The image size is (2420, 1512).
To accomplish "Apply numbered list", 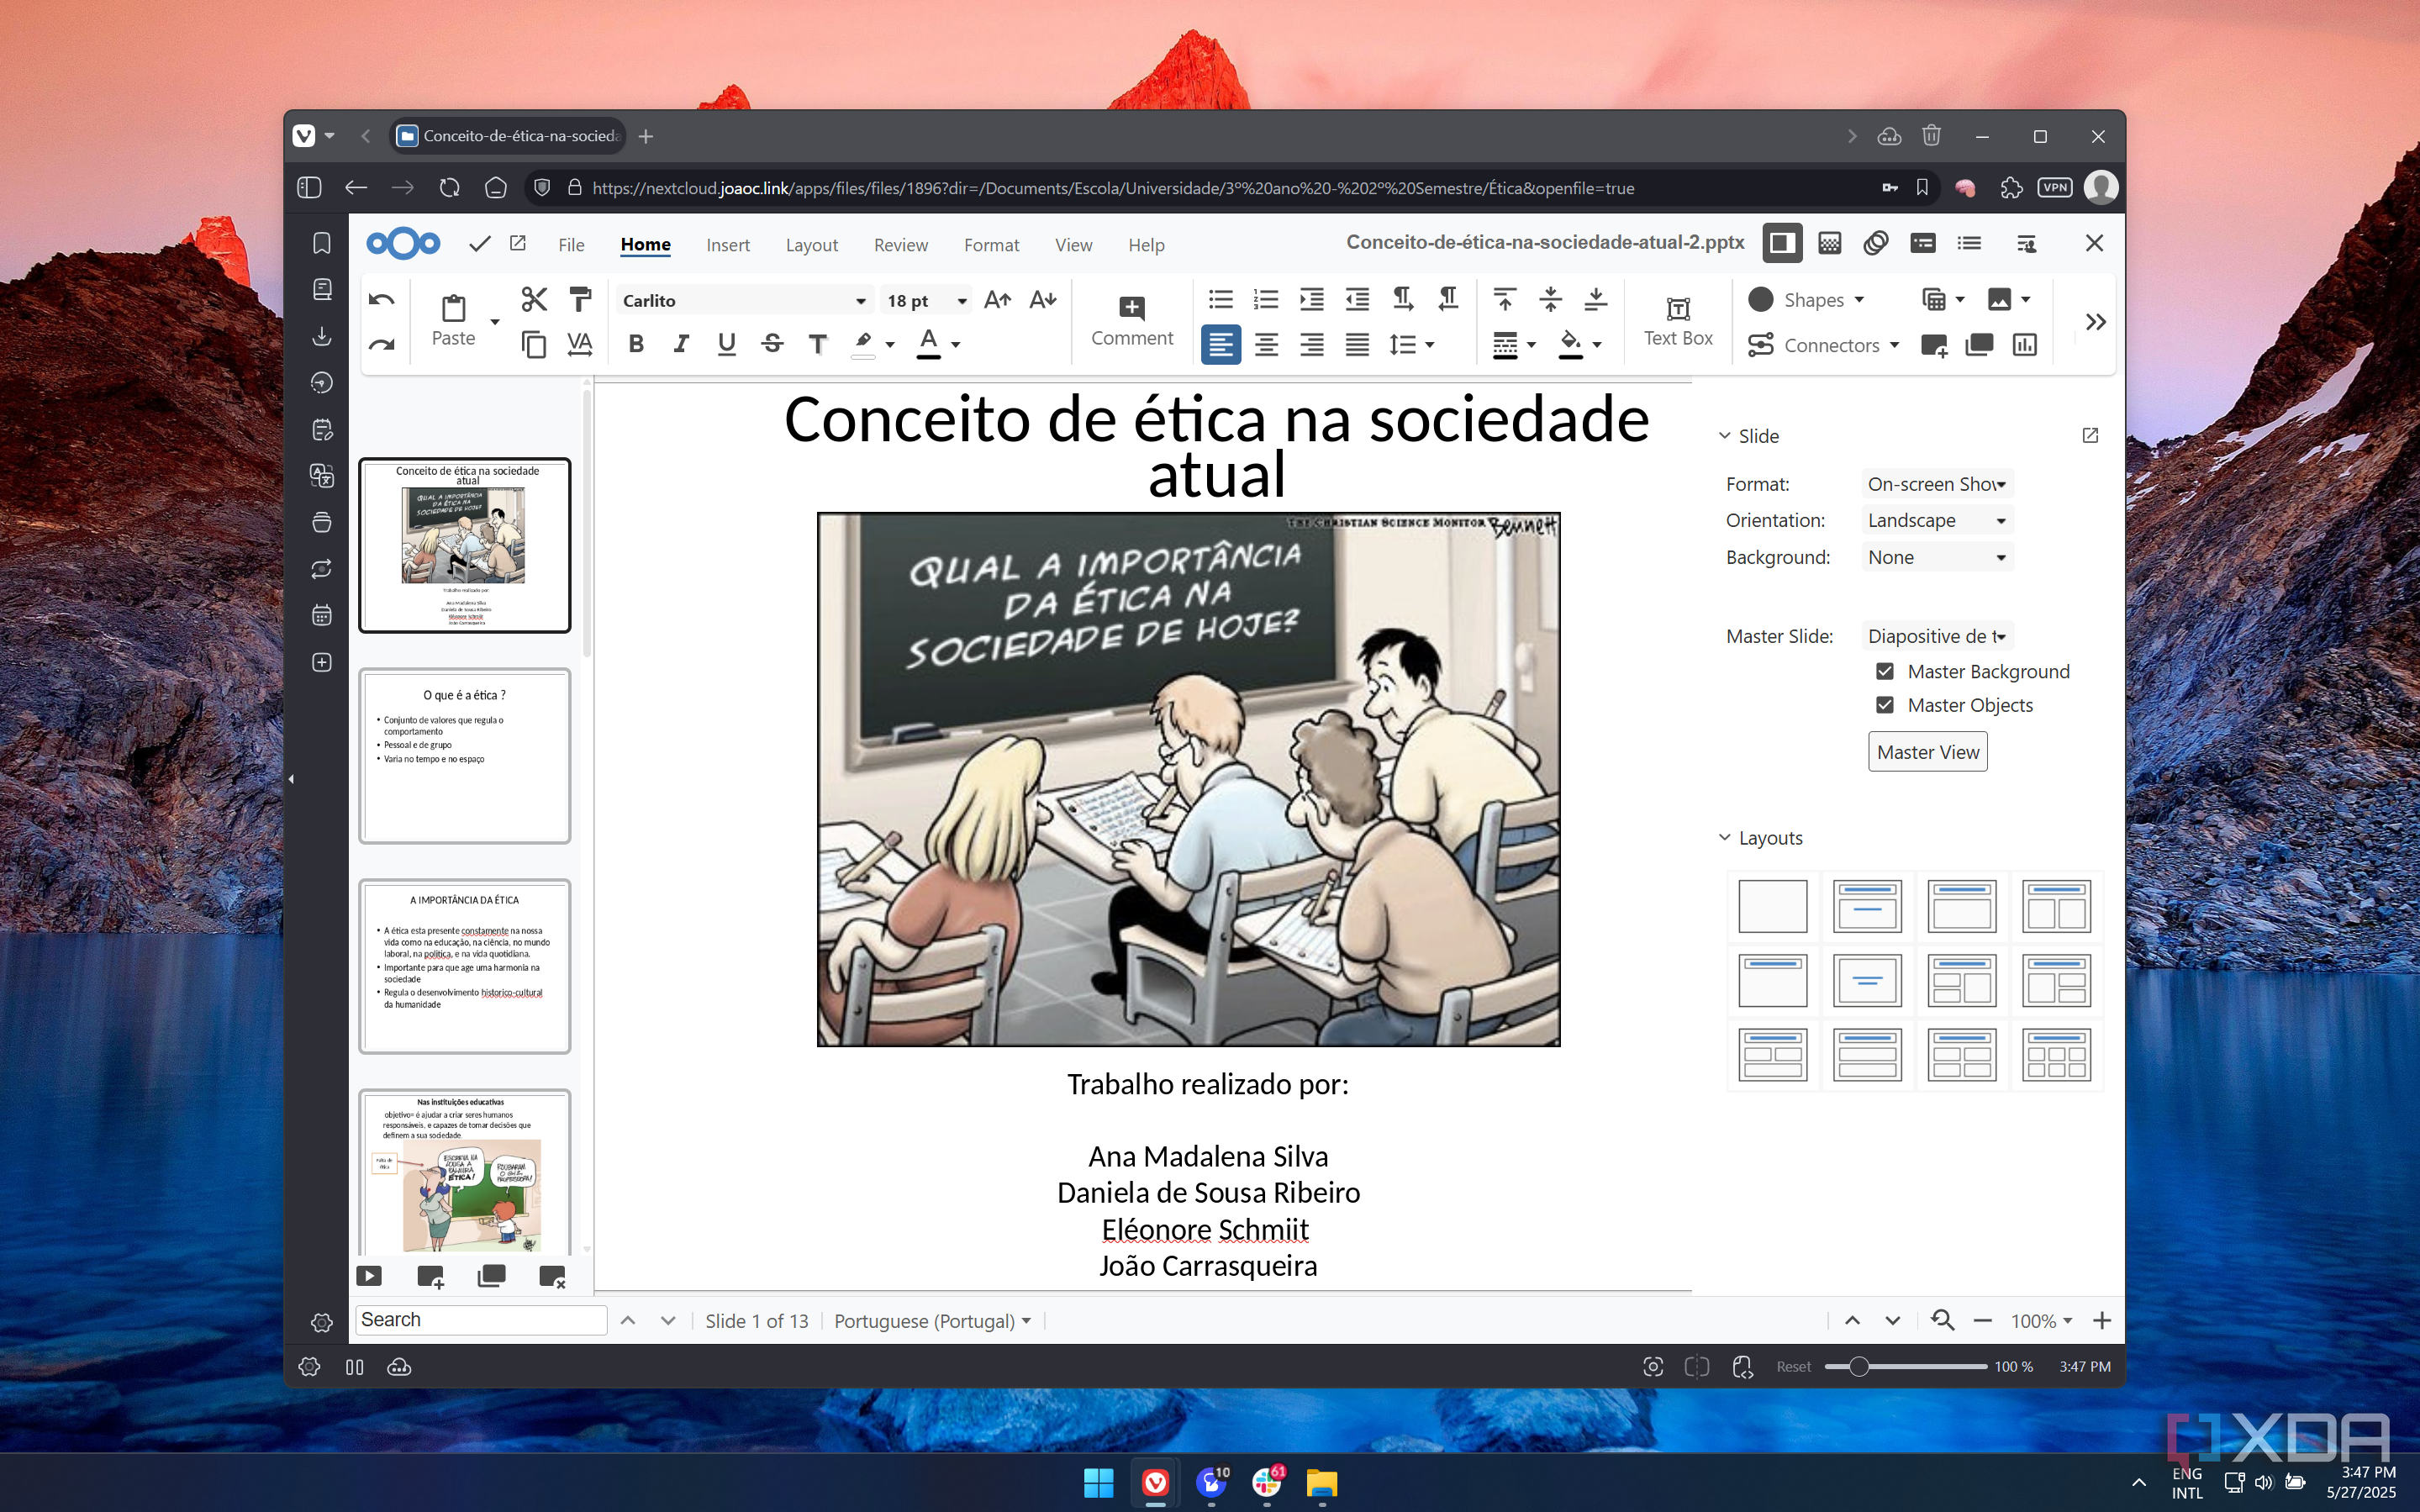I will (1266, 299).
